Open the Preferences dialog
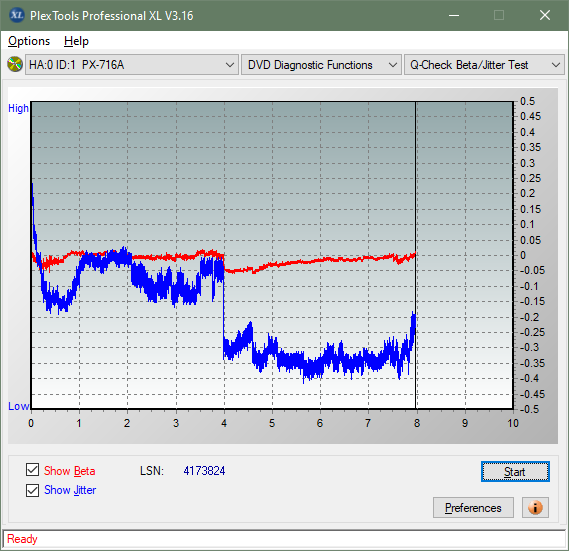Viewport: 569px width, 551px height. click(x=473, y=507)
